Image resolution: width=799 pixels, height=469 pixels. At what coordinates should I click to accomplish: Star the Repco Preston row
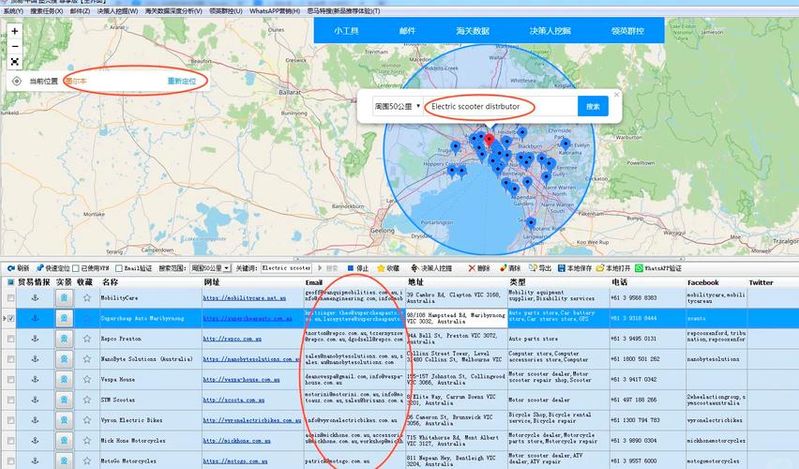coord(87,338)
